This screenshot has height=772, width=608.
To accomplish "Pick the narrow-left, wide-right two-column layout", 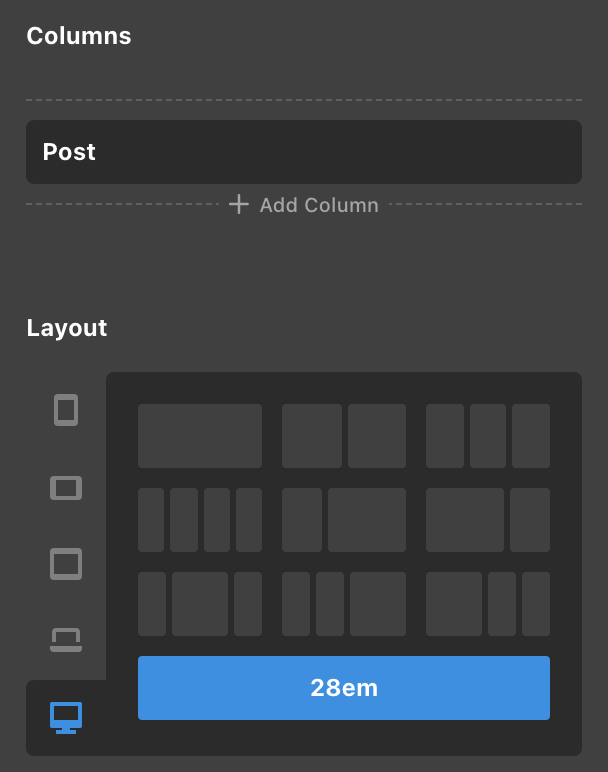I will coord(344,520).
